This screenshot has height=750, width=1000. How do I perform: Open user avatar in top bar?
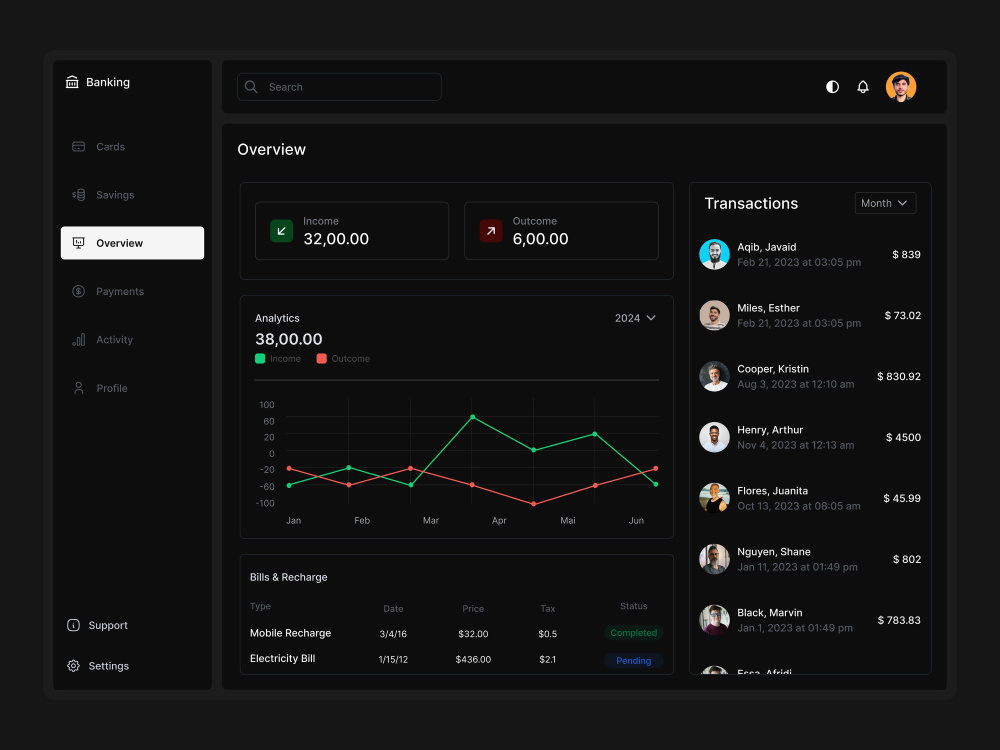click(901, 87)
